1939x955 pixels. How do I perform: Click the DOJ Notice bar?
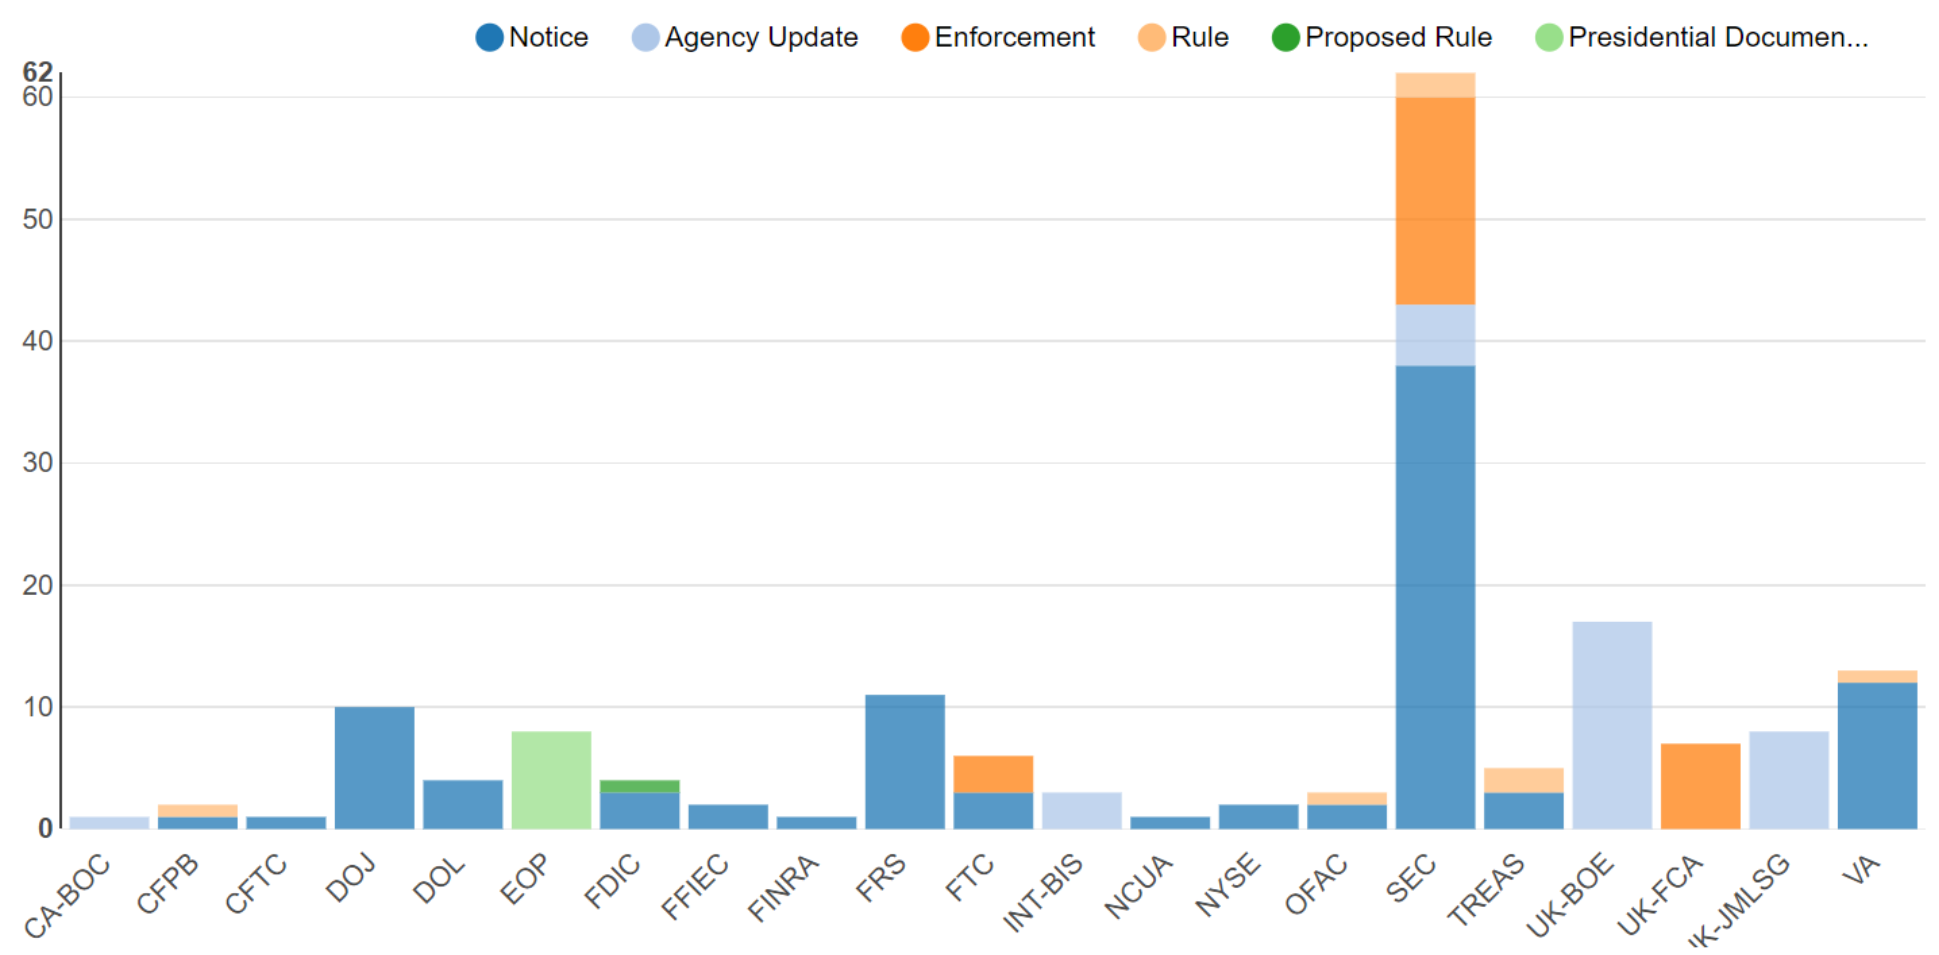tap(374, 768)
